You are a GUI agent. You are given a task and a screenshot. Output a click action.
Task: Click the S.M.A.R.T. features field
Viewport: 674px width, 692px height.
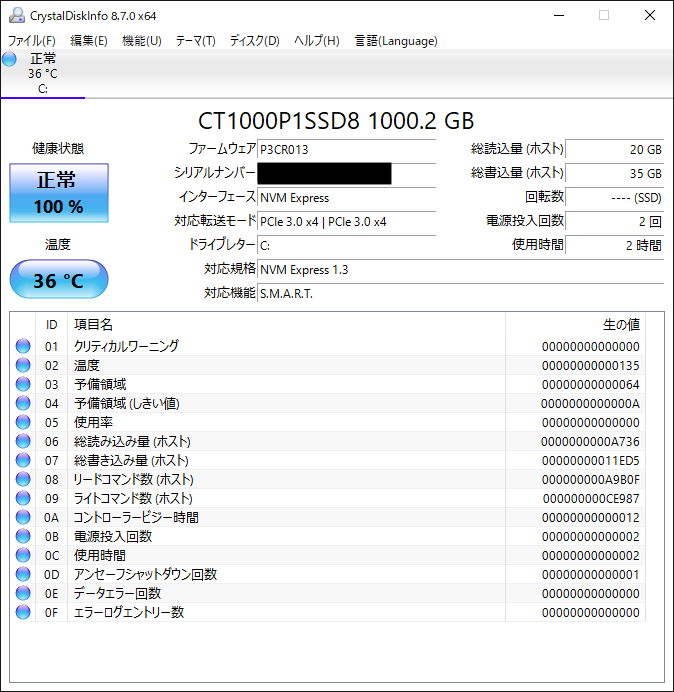pyautogui.click(x=460, y=293)
